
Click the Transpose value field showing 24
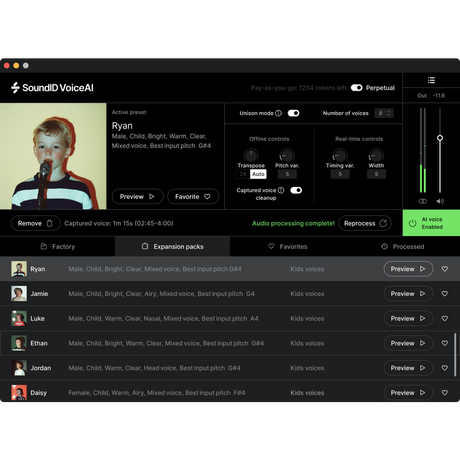[x=243, y=174]
